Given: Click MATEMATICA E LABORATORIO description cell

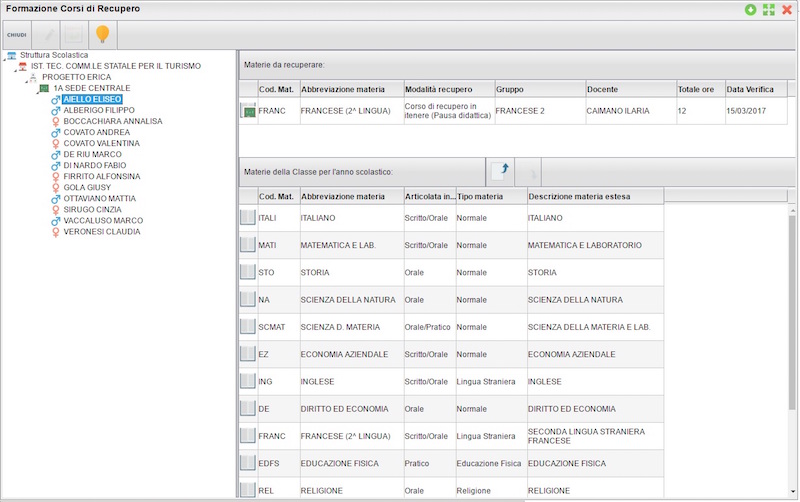Looking at the screenshot, I should [x=595, y=245].
